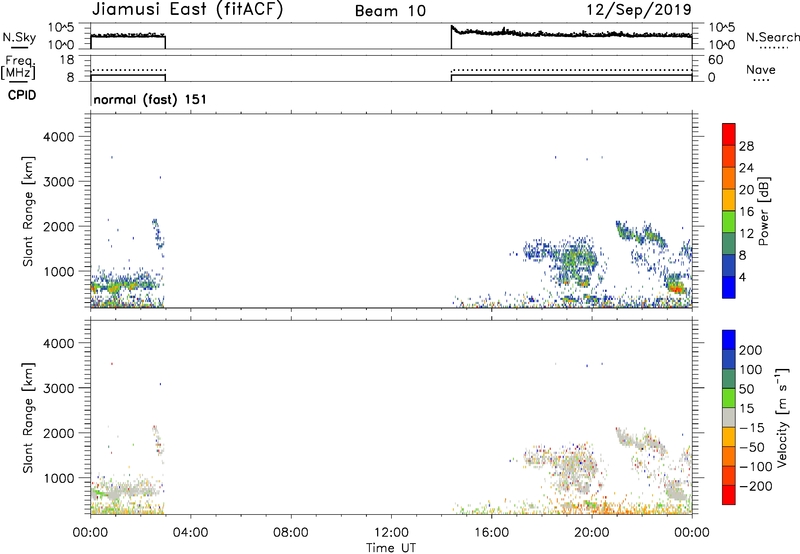Screen dimensions: 800x554
Task: Click the "1000" range tick in the velocity panel
Action: tap(58, 478)
